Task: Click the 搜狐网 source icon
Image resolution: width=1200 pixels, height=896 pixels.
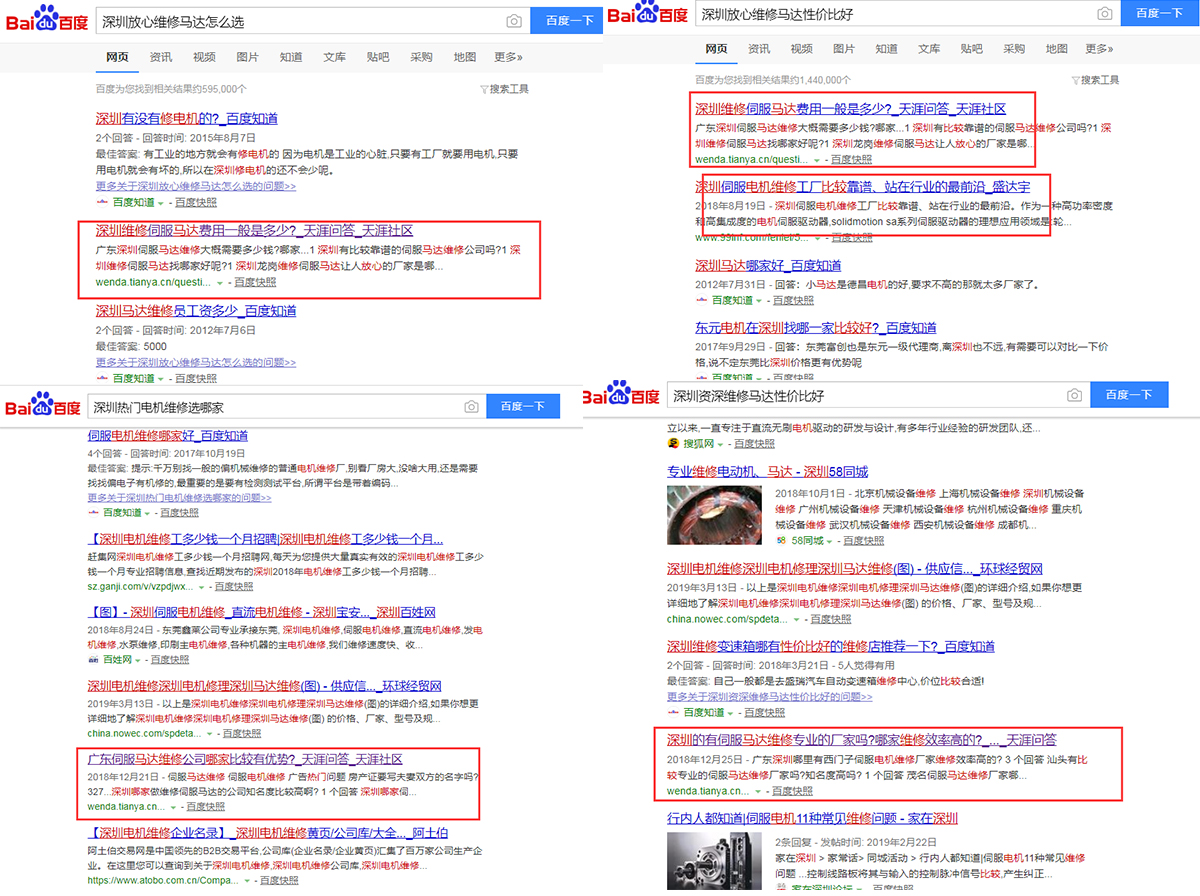Action: (674, 443)
